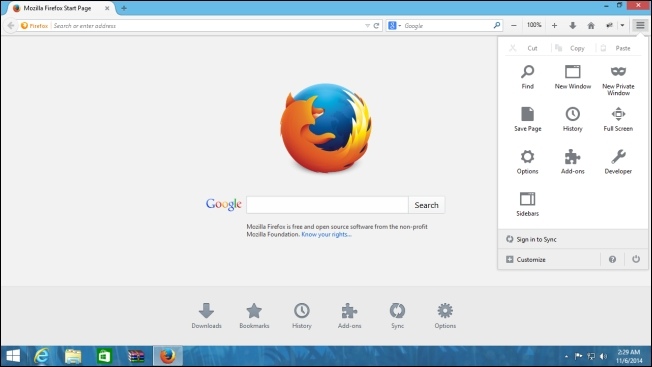
Task: Click the toolbar bookmarks button left of dropdown
Action: tap(609, 25)
